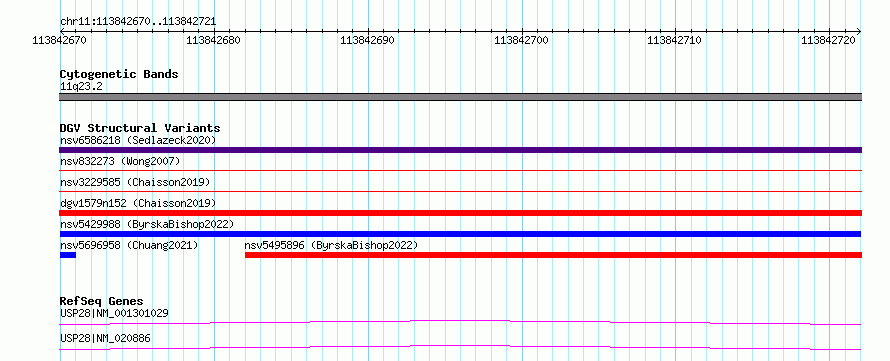Click the Cytogenetic Bands track heading
Viewport: 890px width, 361px height.
[119, 74]
